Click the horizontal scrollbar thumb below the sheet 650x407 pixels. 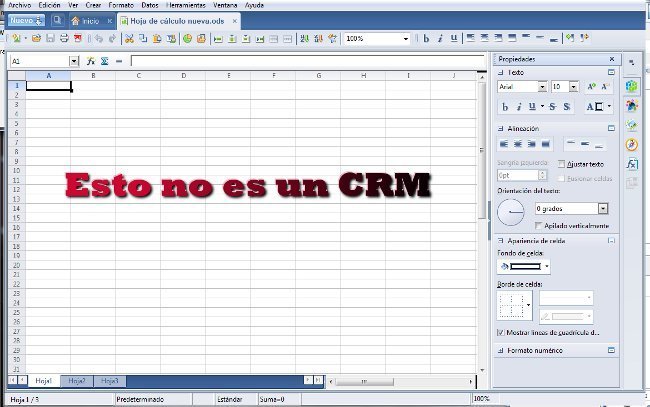click(364, 381)
